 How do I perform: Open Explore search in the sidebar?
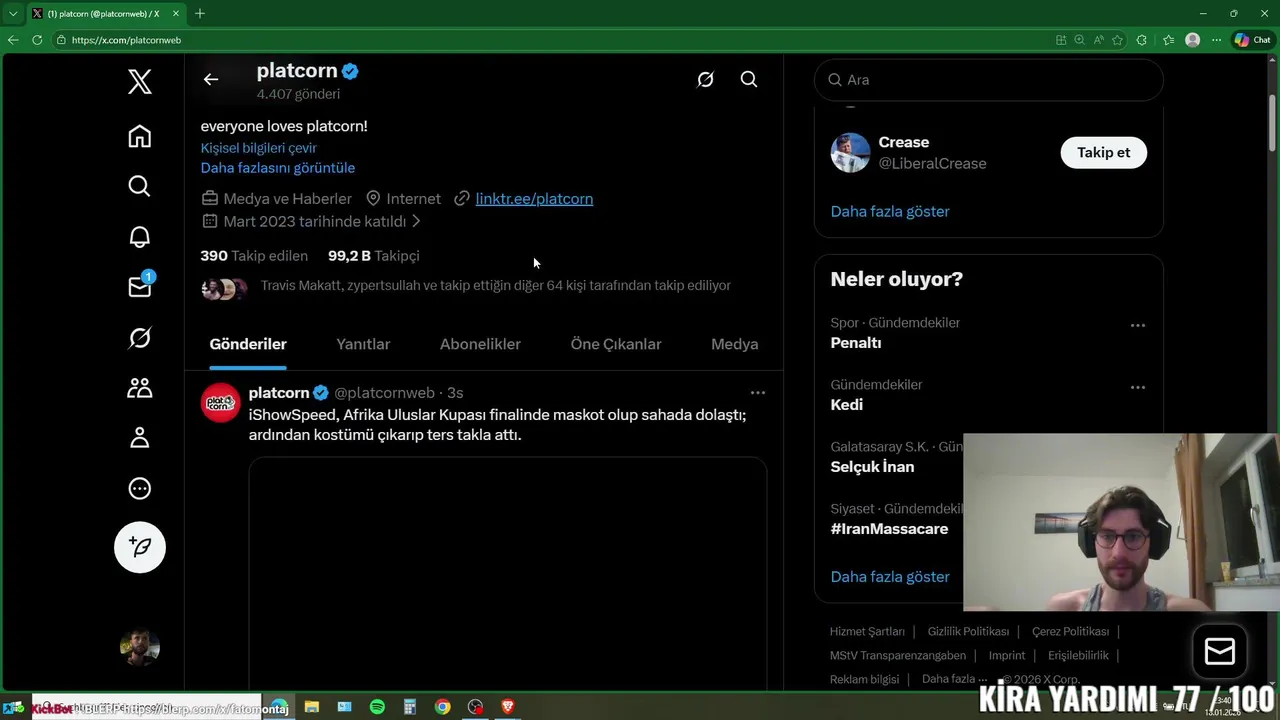pyautogui.click(x=140, y=186)
